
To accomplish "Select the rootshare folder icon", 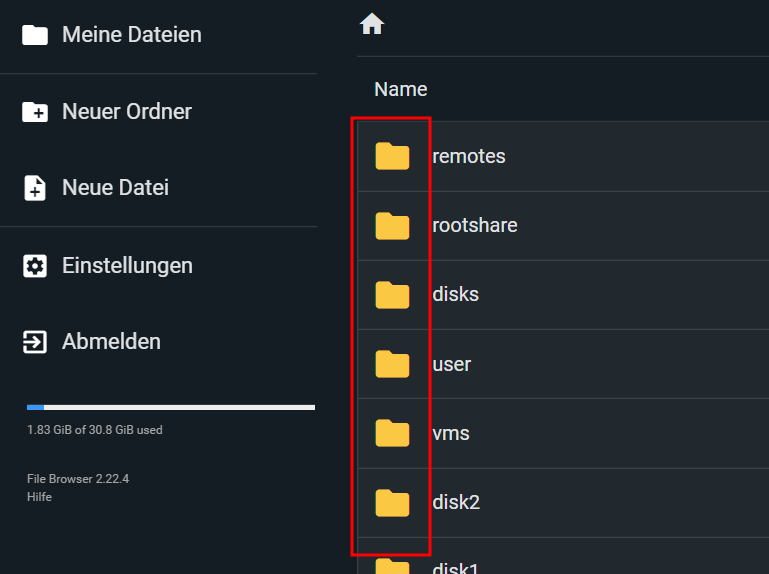I will (392, 226).
